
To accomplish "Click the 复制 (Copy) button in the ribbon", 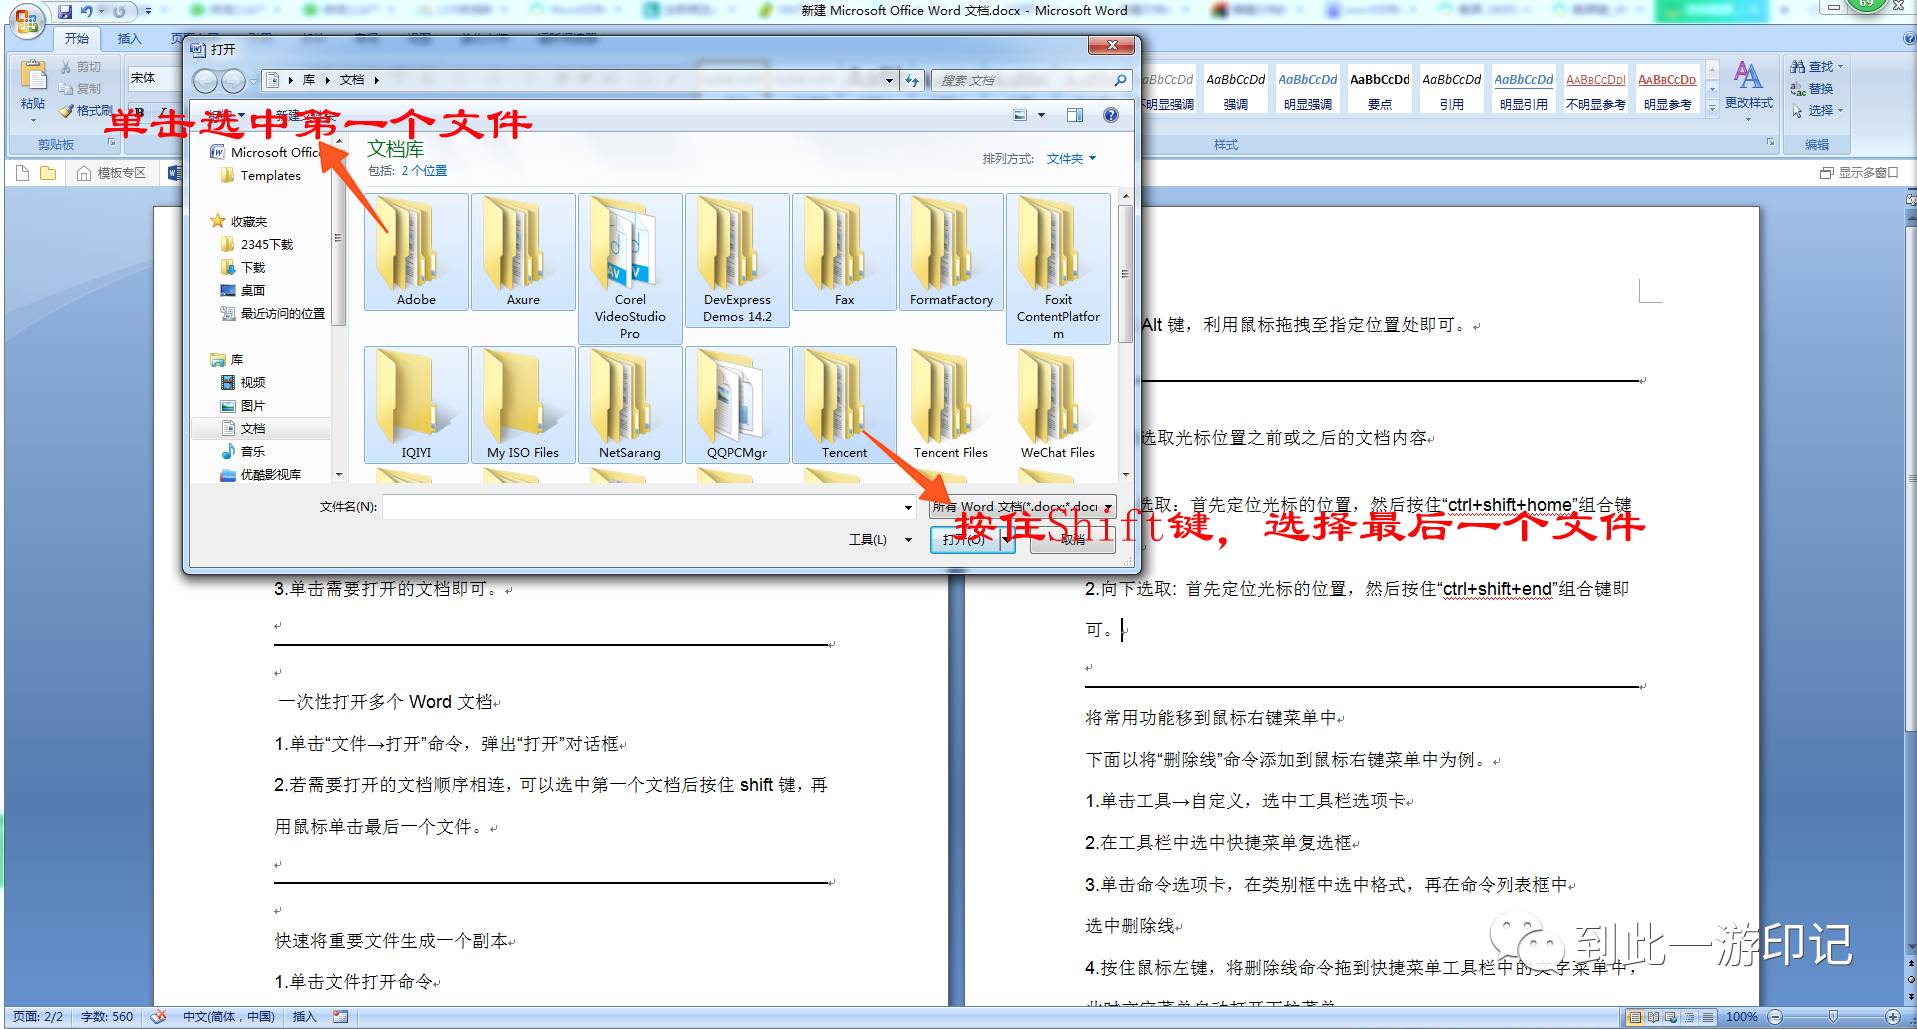I will click(80, 88).
